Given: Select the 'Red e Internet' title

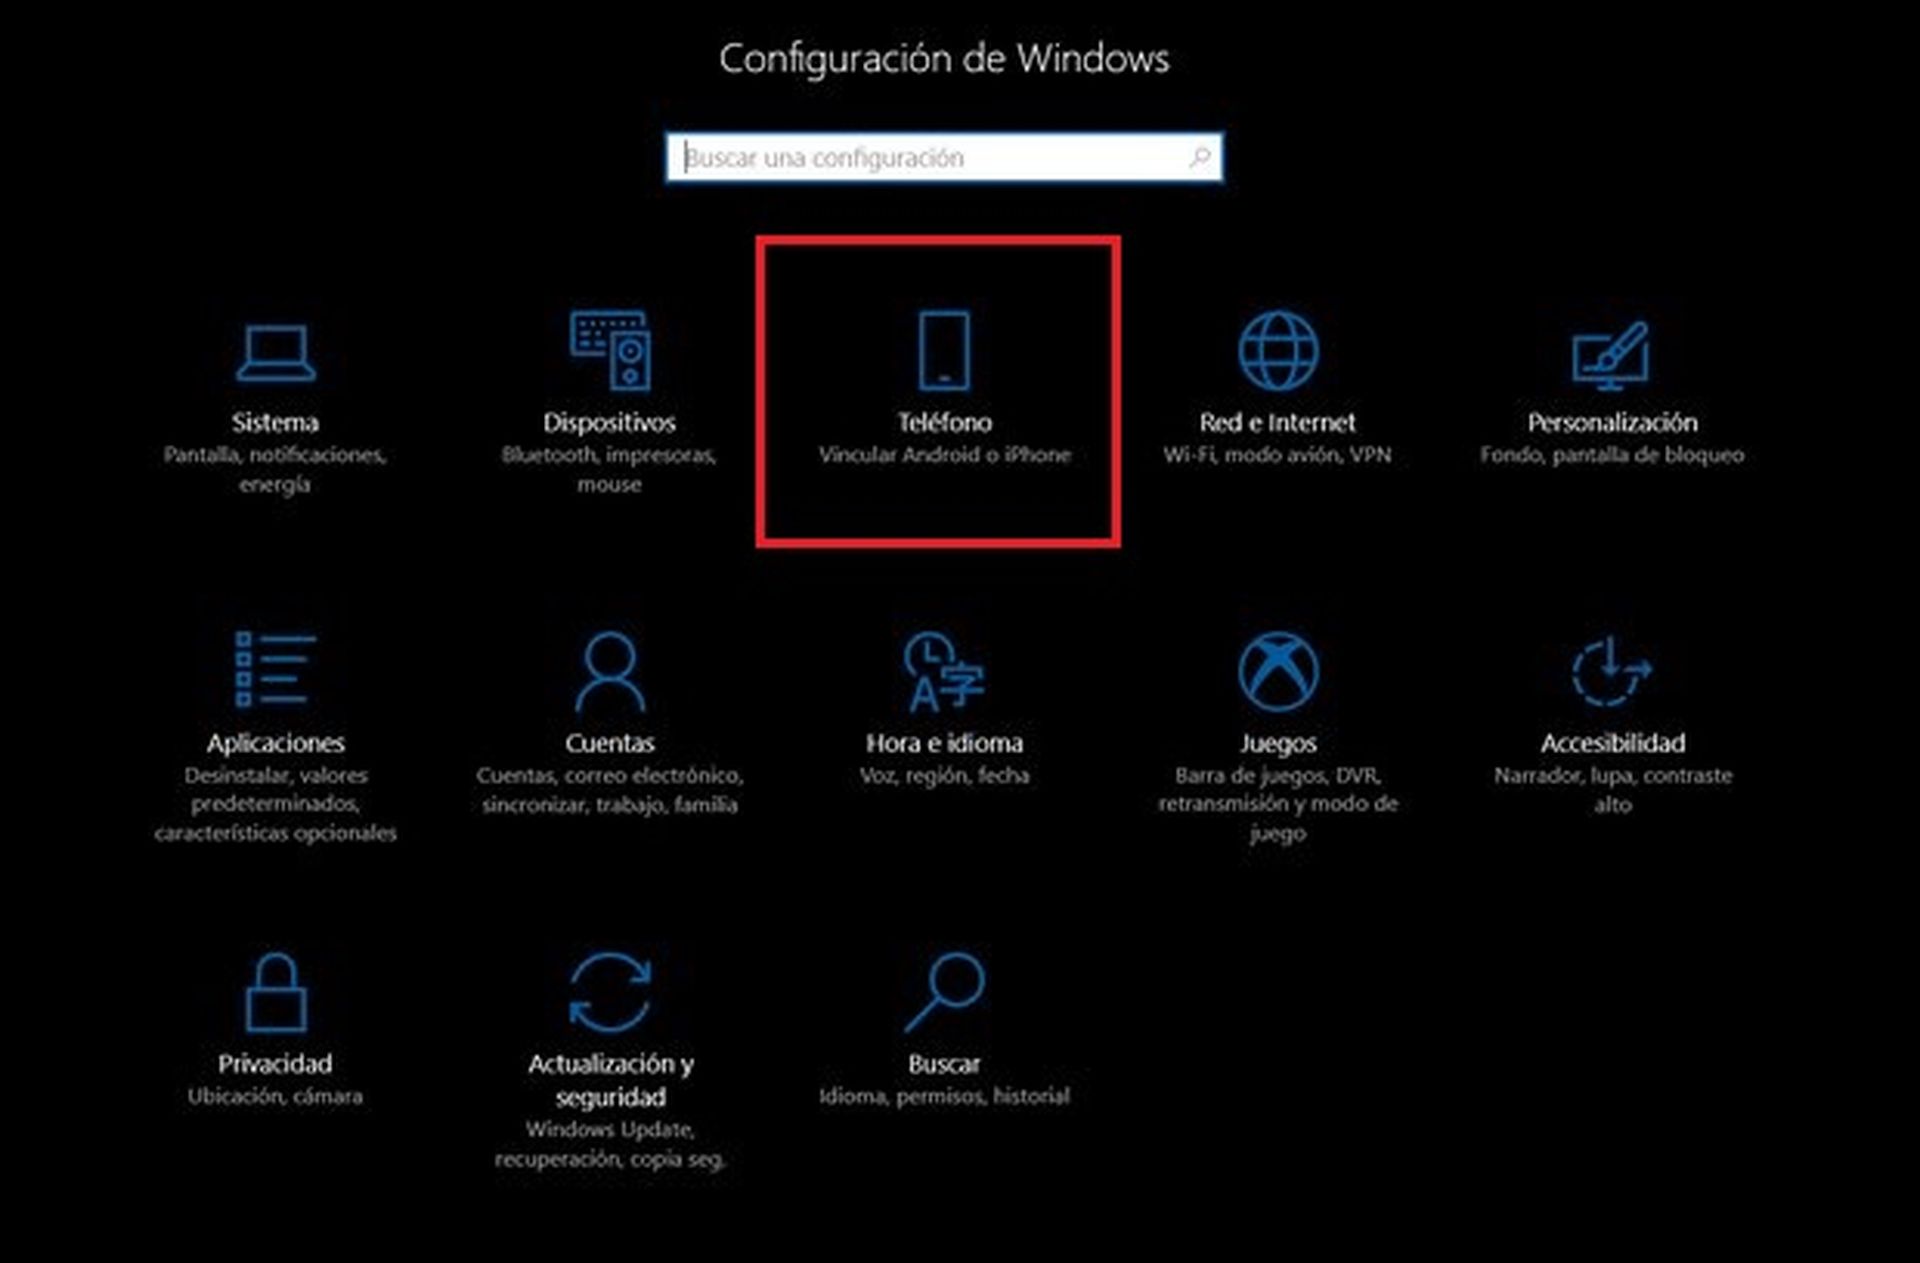Looking at the screenshot, I should [x=1278, y=422].
